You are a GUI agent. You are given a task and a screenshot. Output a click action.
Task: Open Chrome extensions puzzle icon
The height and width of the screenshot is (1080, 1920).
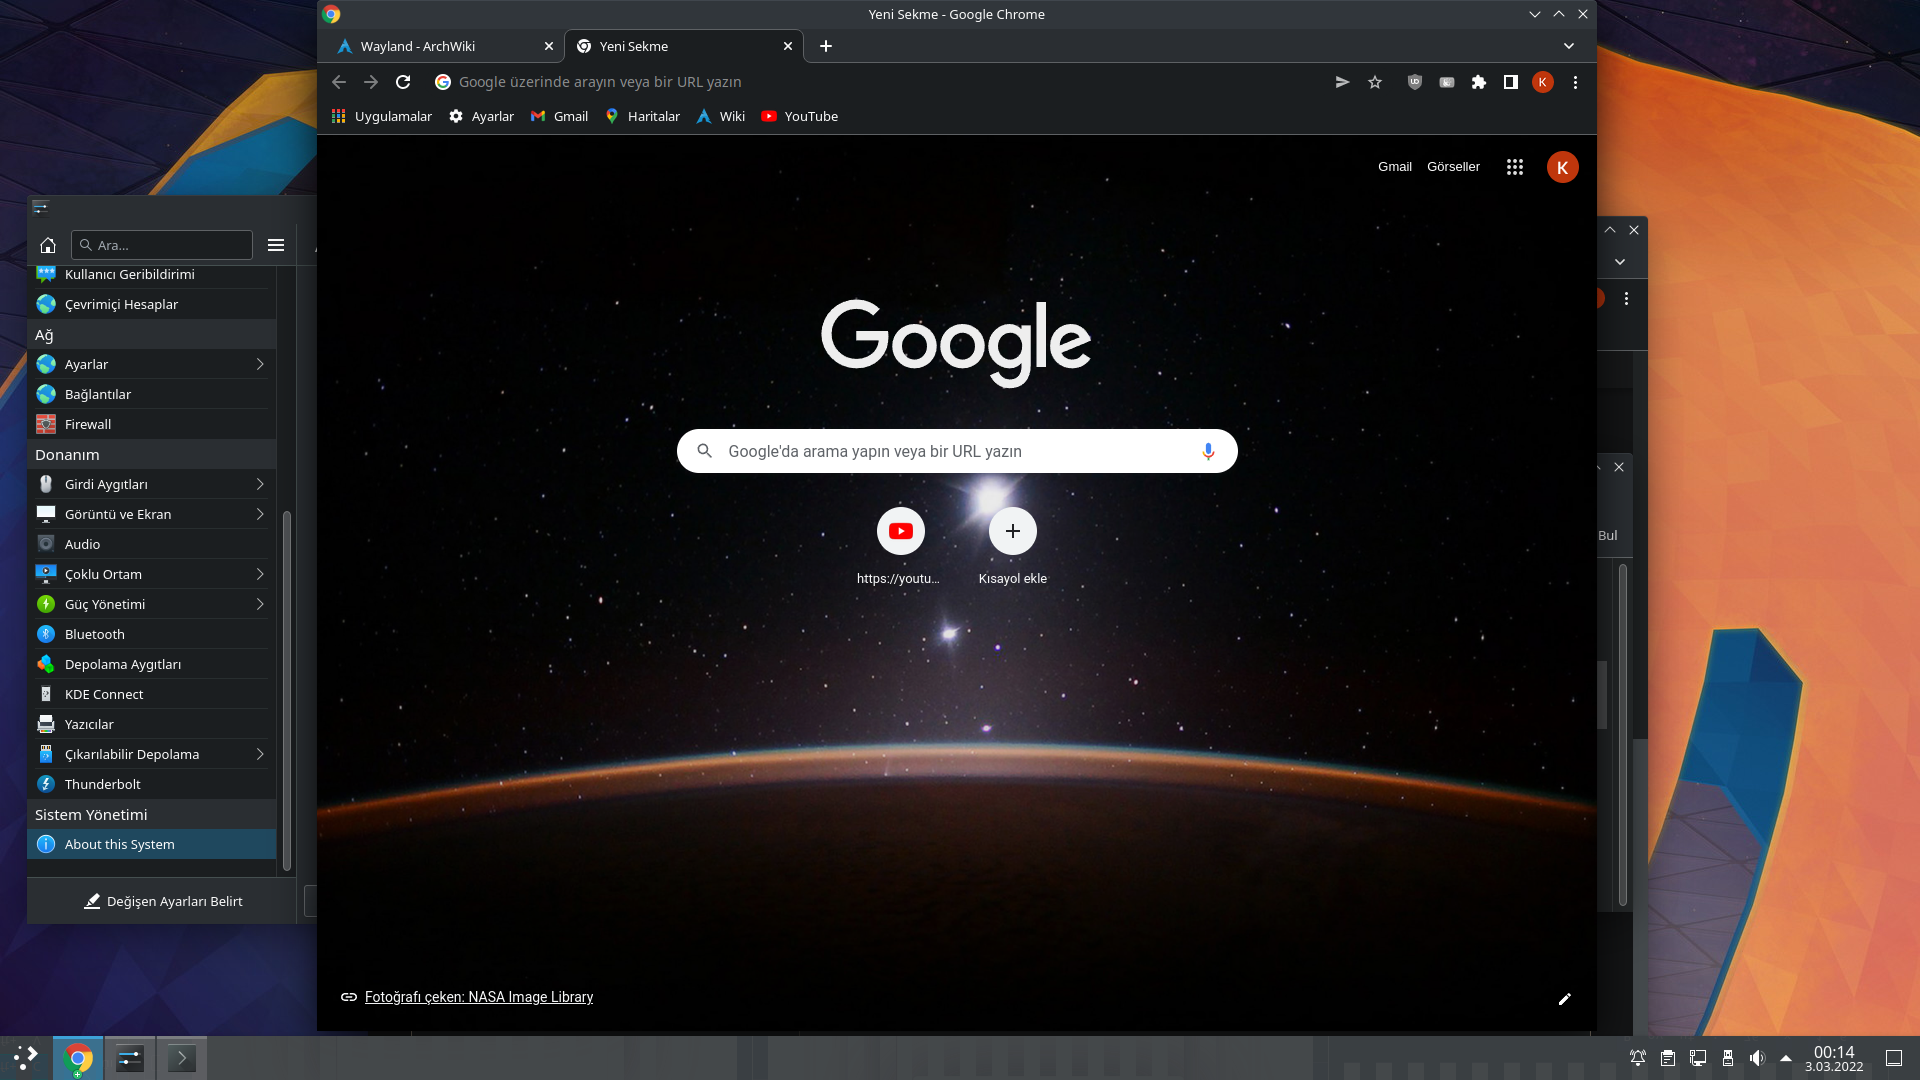1478,82
